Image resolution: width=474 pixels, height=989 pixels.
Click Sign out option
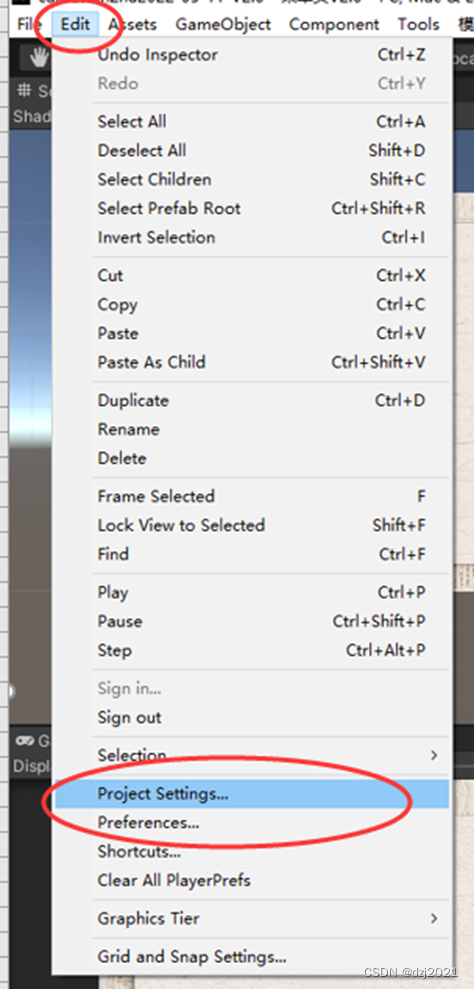[252, 717]
